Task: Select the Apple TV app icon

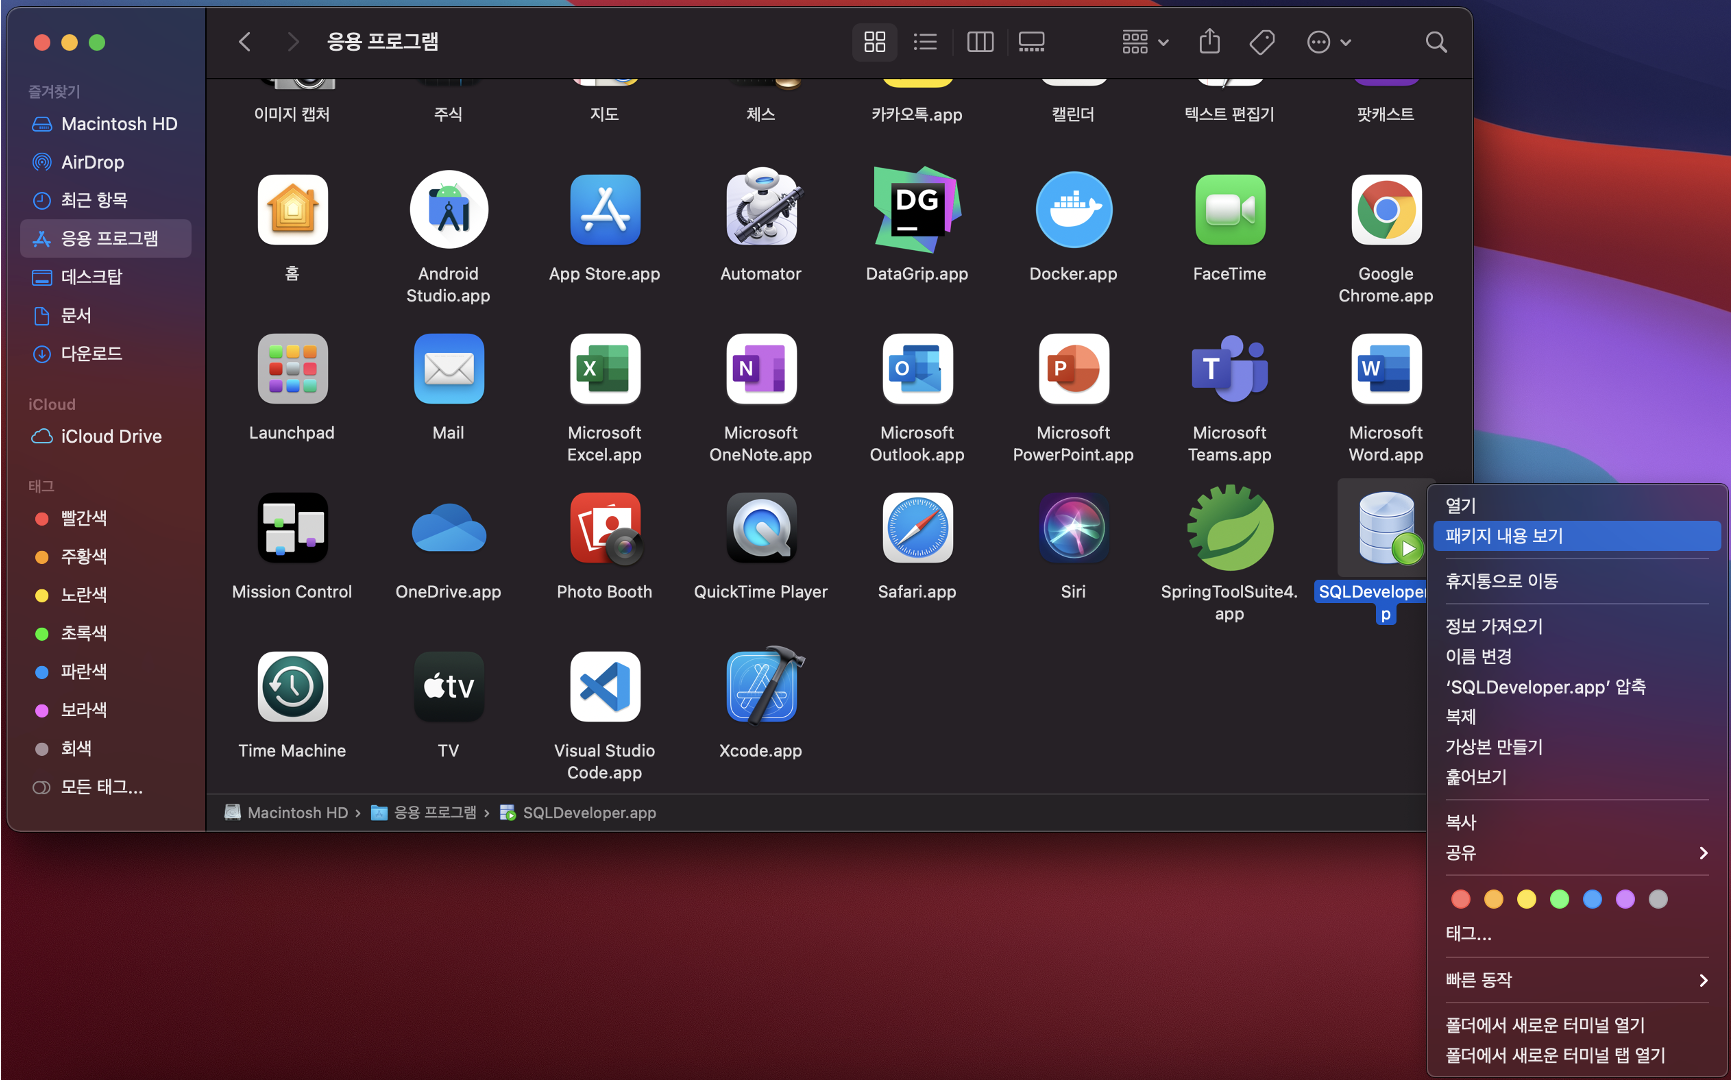Action: (448, 687)
